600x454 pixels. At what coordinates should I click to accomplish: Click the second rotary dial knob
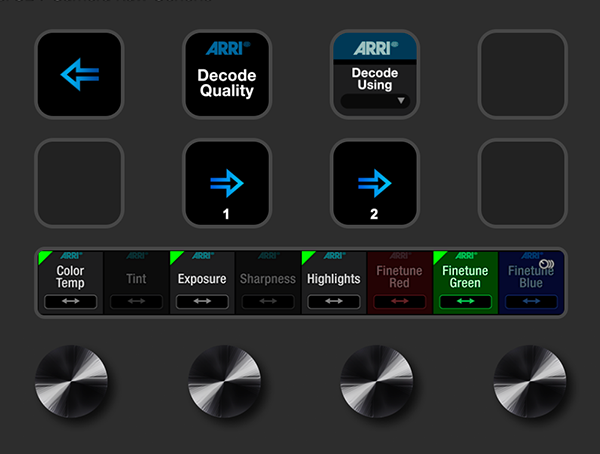point(224,381)
